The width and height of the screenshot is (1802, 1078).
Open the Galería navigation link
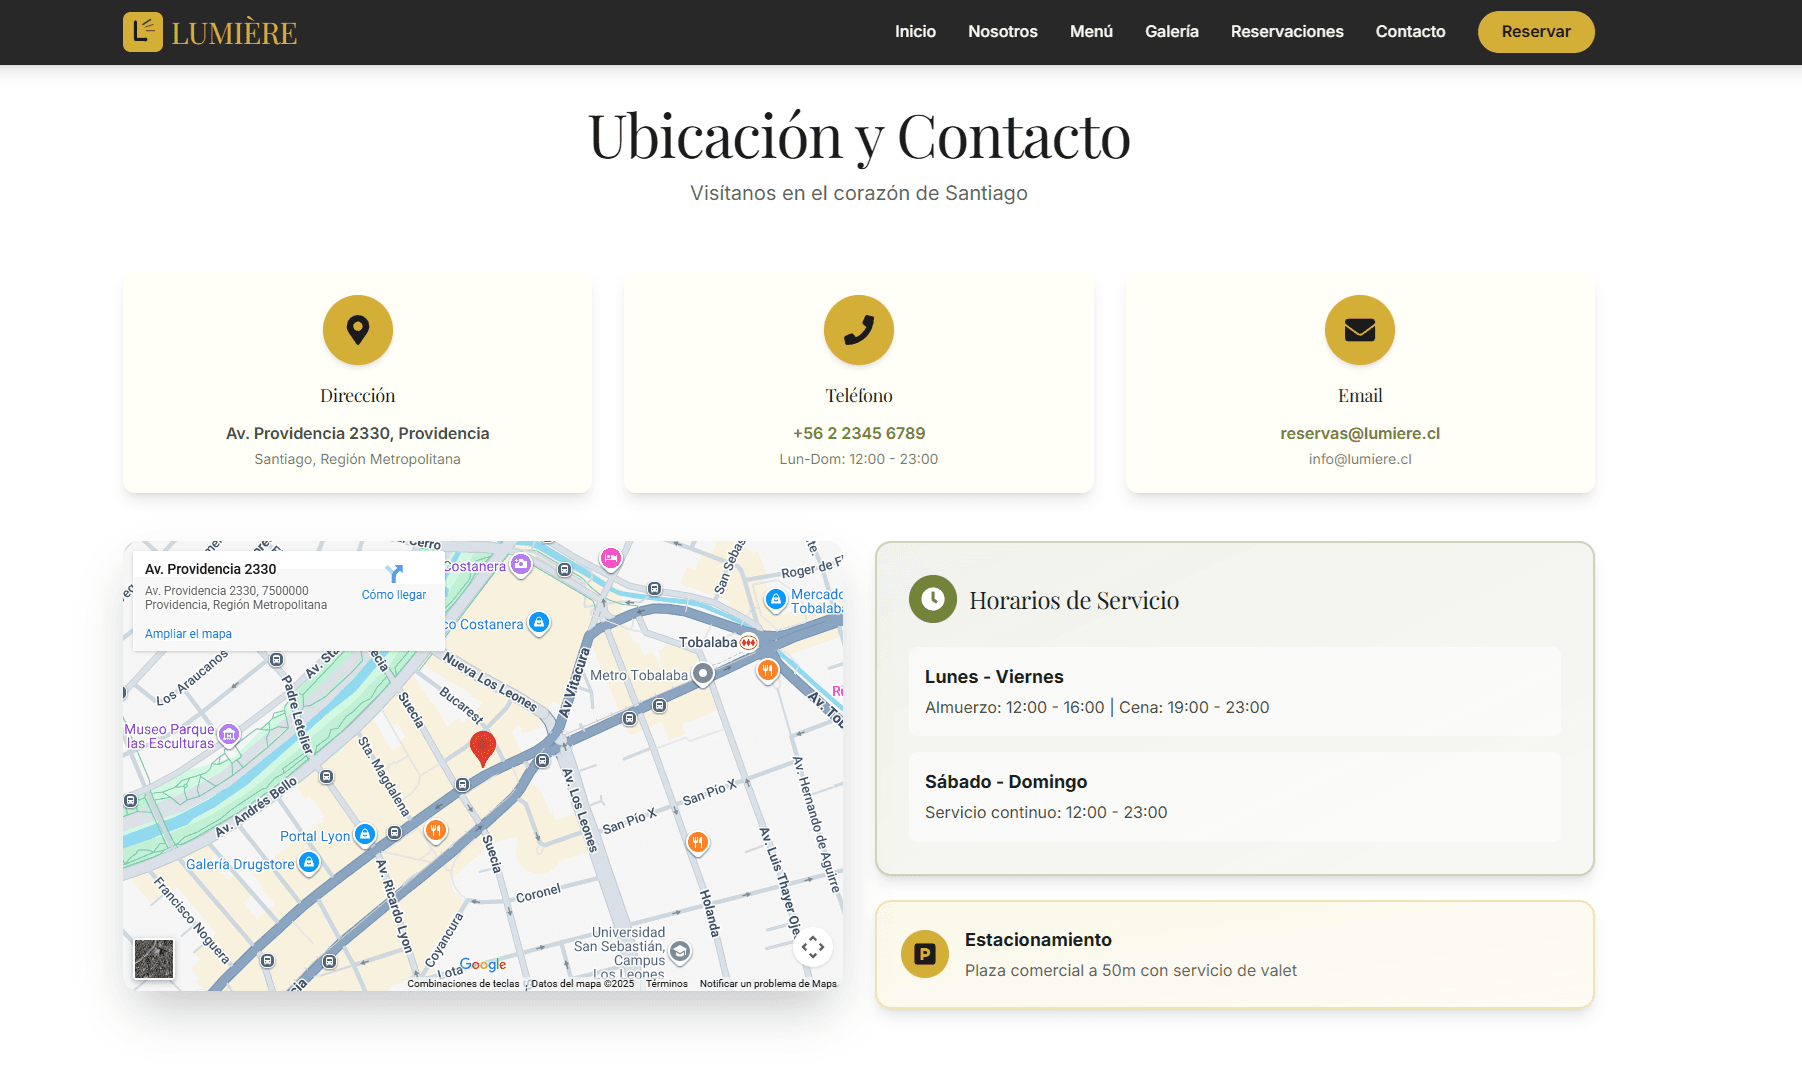(x=1172, y=32)
